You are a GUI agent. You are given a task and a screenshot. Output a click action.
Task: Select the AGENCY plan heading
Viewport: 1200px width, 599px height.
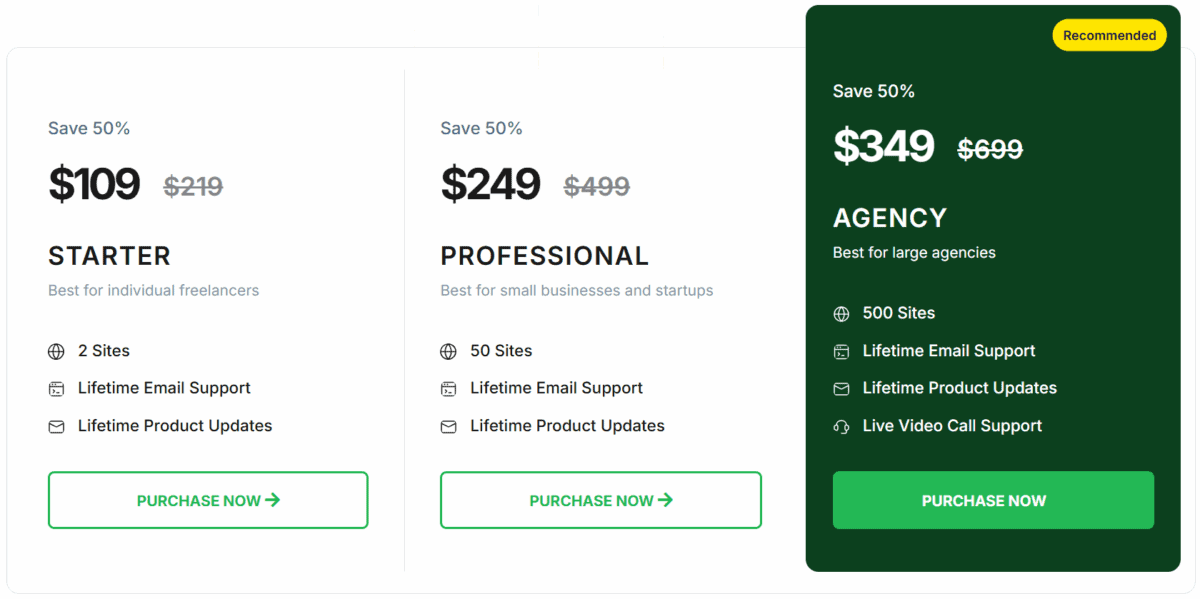889,218
